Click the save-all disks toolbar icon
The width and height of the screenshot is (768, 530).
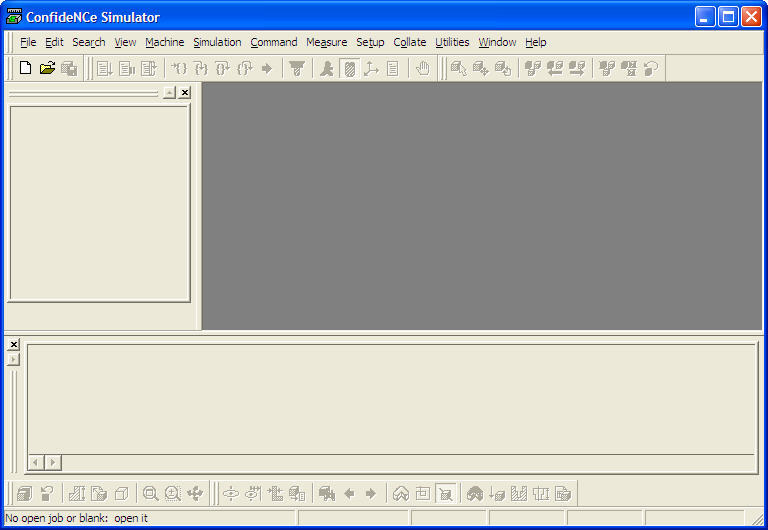coord(69,68)
